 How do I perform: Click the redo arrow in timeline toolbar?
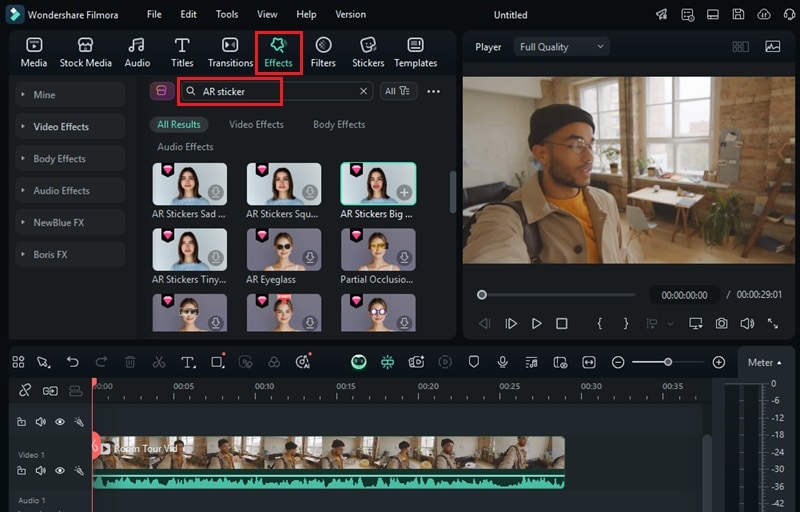101,362
